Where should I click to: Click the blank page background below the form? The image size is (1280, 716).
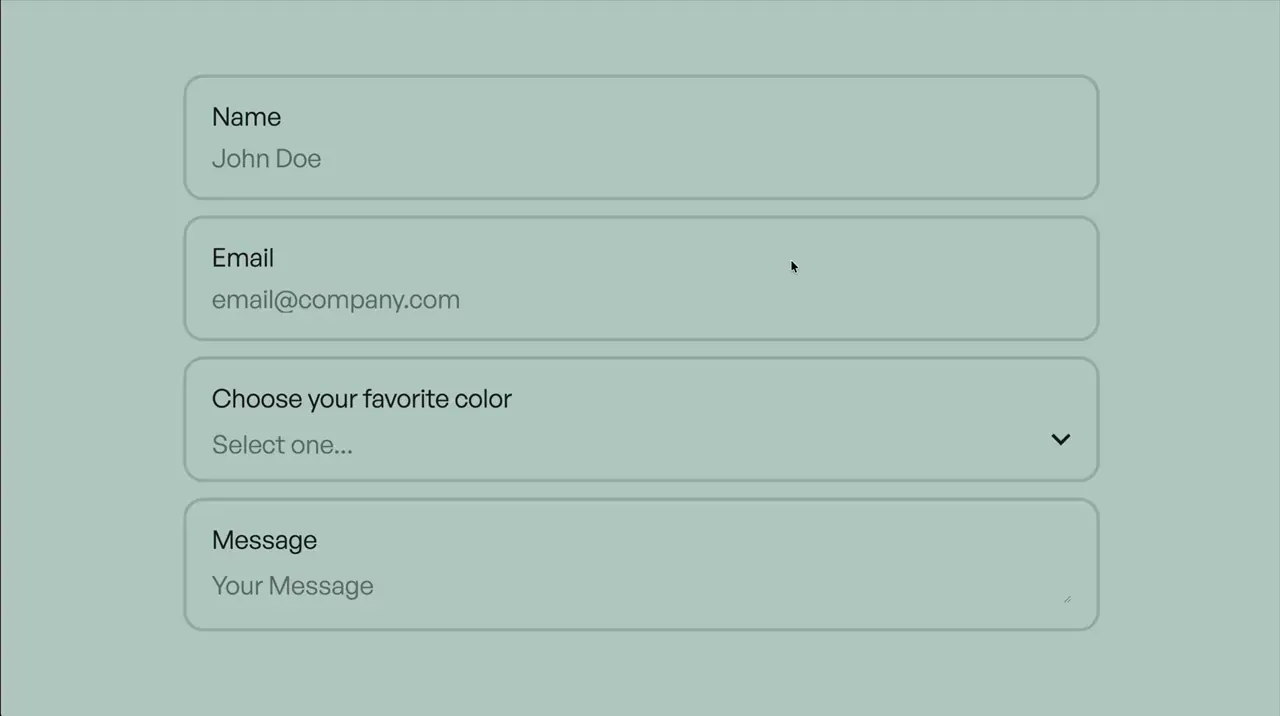coord(640,675)
